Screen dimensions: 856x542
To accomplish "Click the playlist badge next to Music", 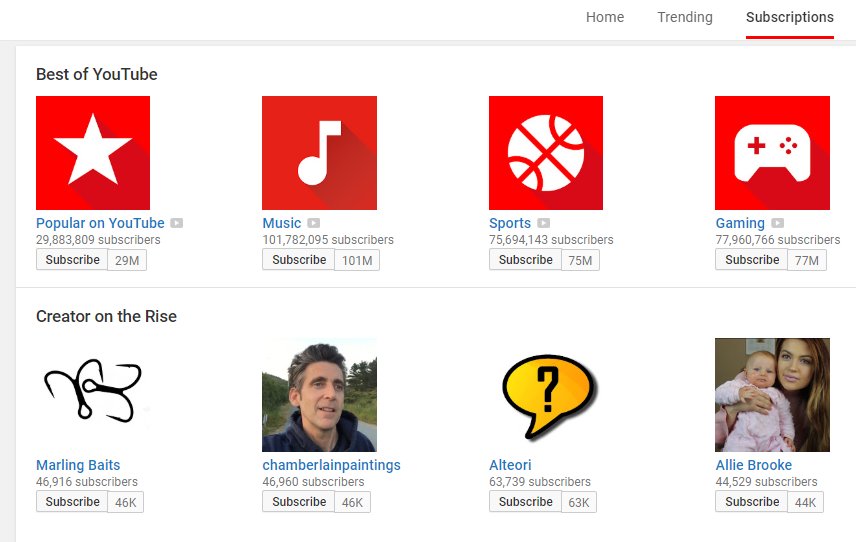I will [x=313, y=223].
